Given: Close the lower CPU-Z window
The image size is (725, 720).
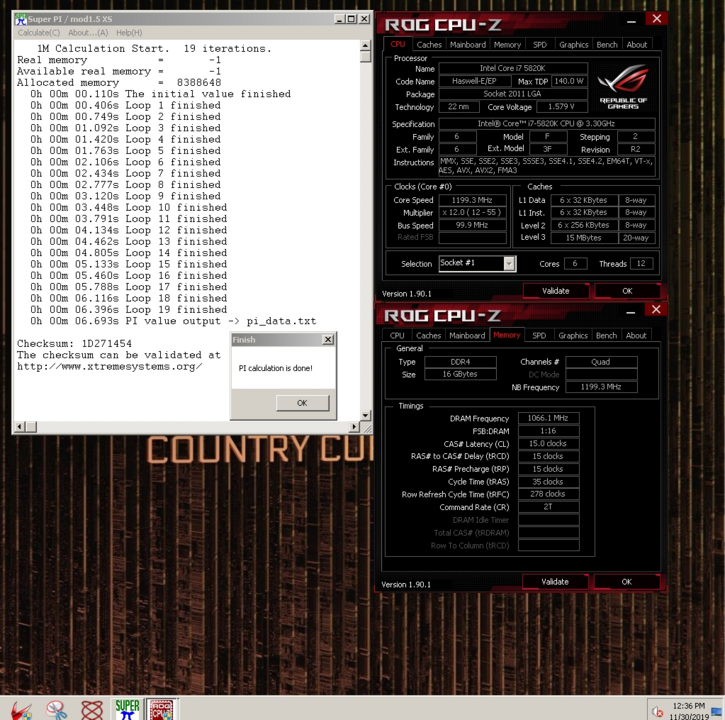Looking at the screenshot, I should point(656,310).
